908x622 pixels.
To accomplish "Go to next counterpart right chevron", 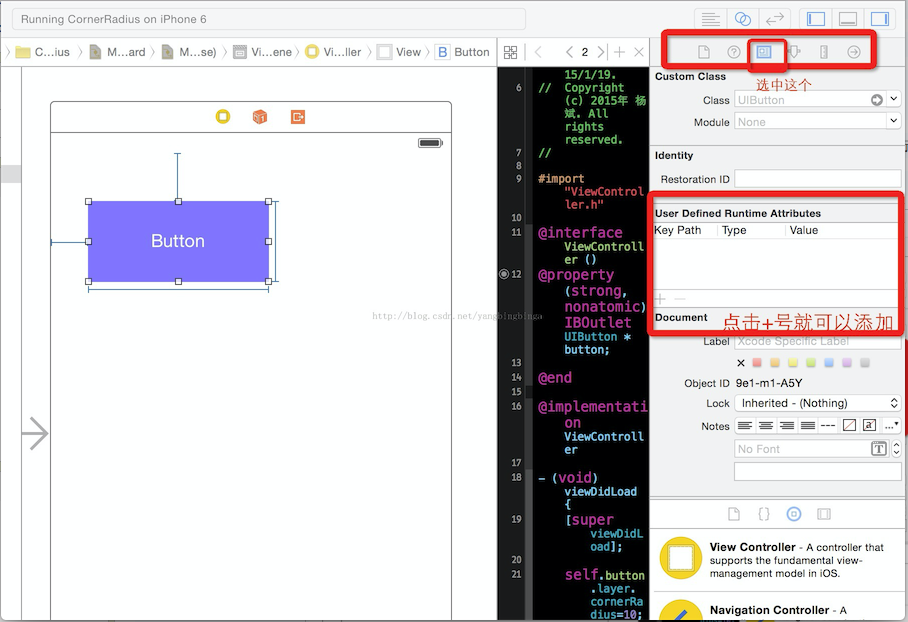I will 601,52.
